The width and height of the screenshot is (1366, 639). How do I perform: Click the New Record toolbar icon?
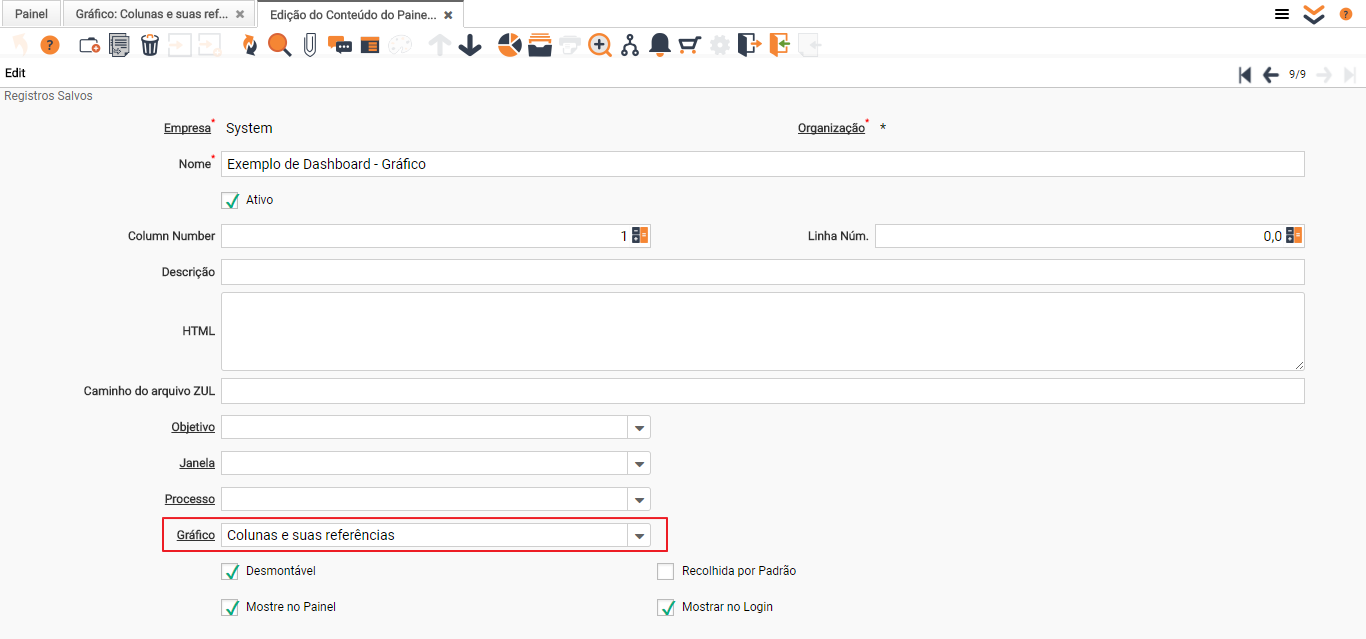(89, 45)
